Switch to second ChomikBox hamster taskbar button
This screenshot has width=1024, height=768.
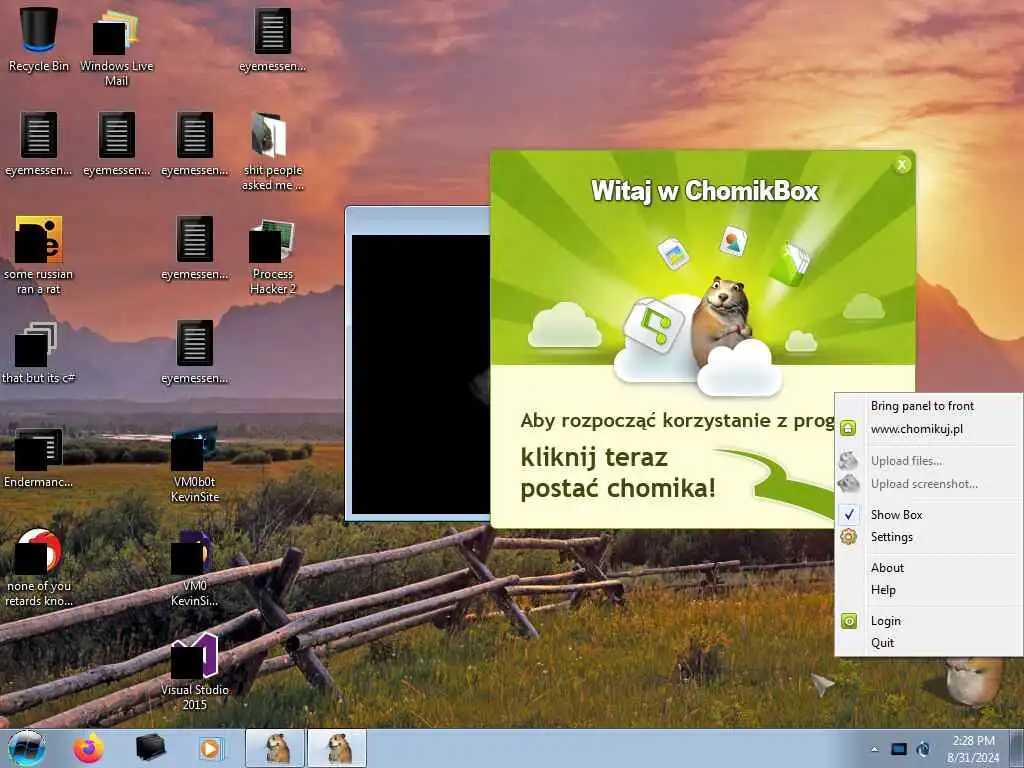click(x=337, y=748)
